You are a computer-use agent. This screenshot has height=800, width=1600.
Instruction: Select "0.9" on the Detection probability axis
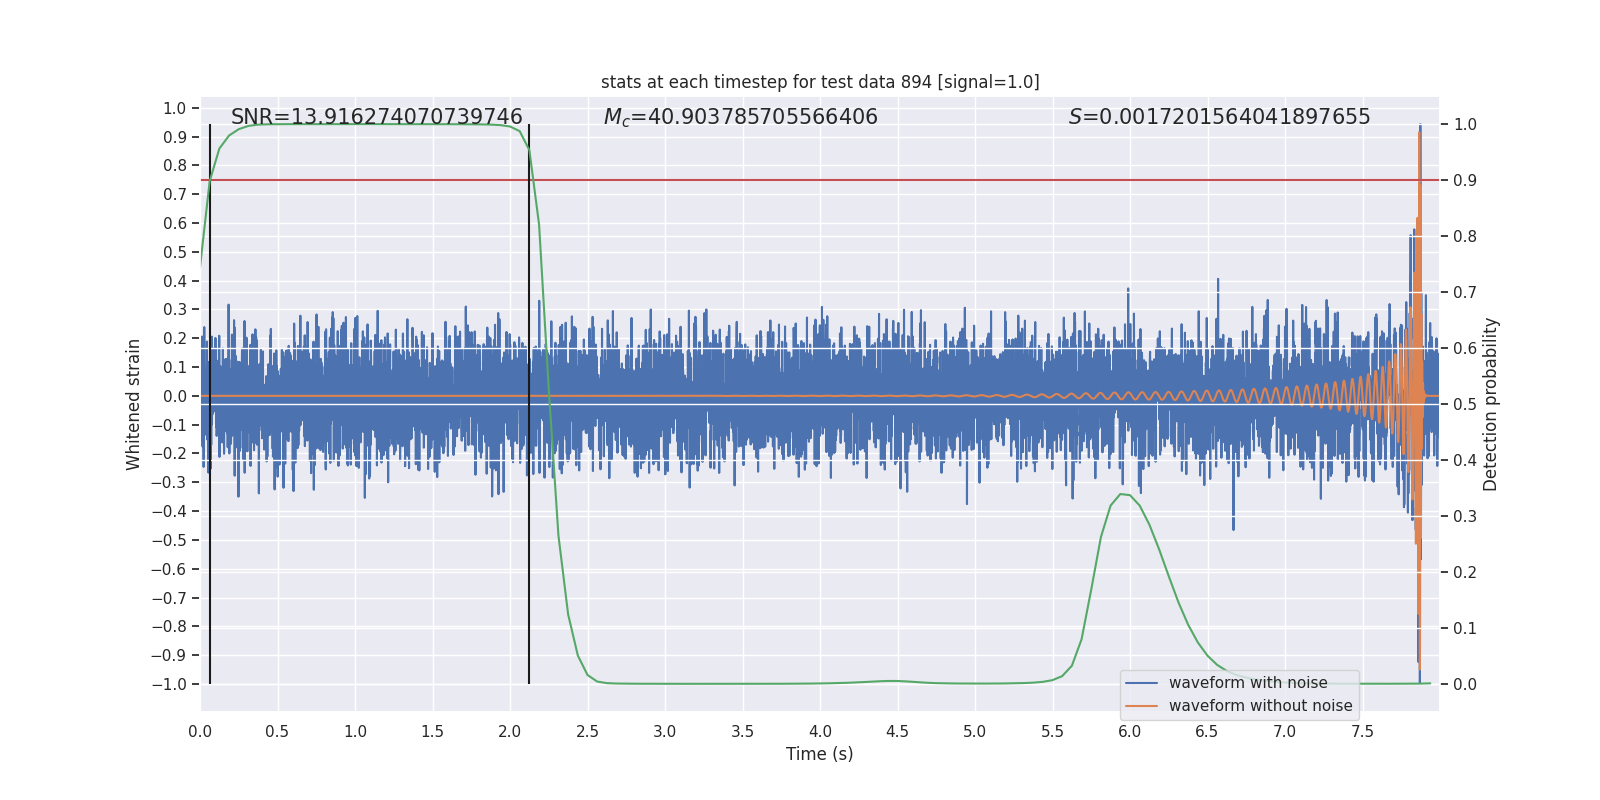pyautogui.click(x=1465, y=181)
